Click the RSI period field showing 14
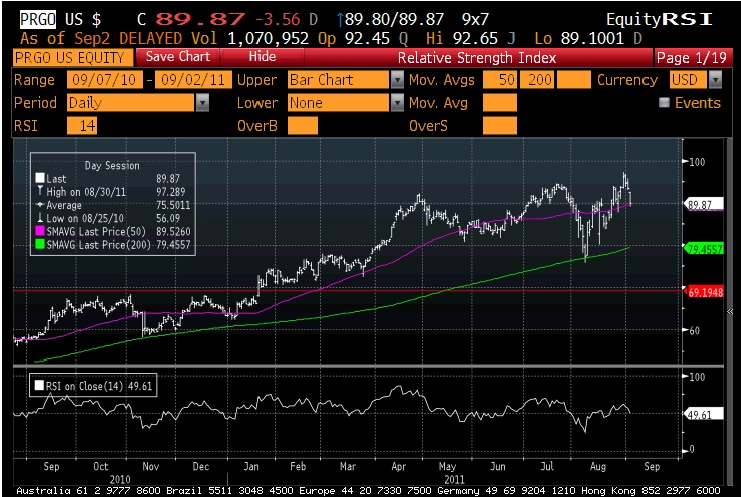The width and height of the screenshot is (741, 497). (82, 126)
